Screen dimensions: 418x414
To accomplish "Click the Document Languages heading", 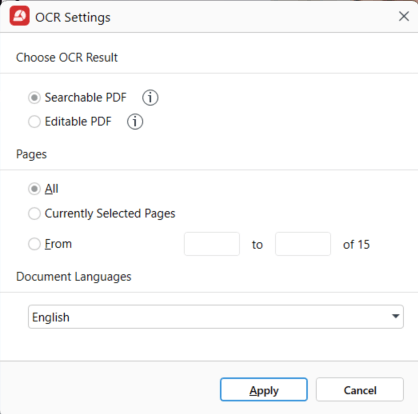I will 74,277.
